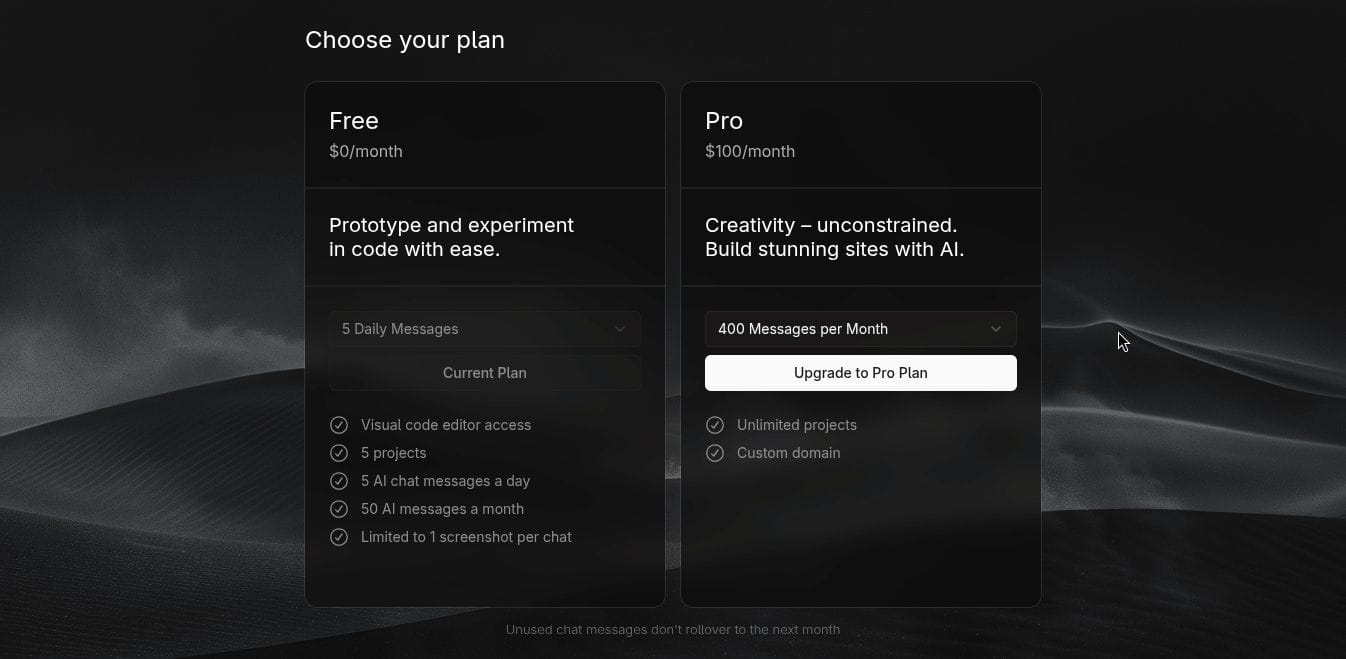Click the Current Plan button
Screen dimensions: 1346x659
tap(484, 372)
